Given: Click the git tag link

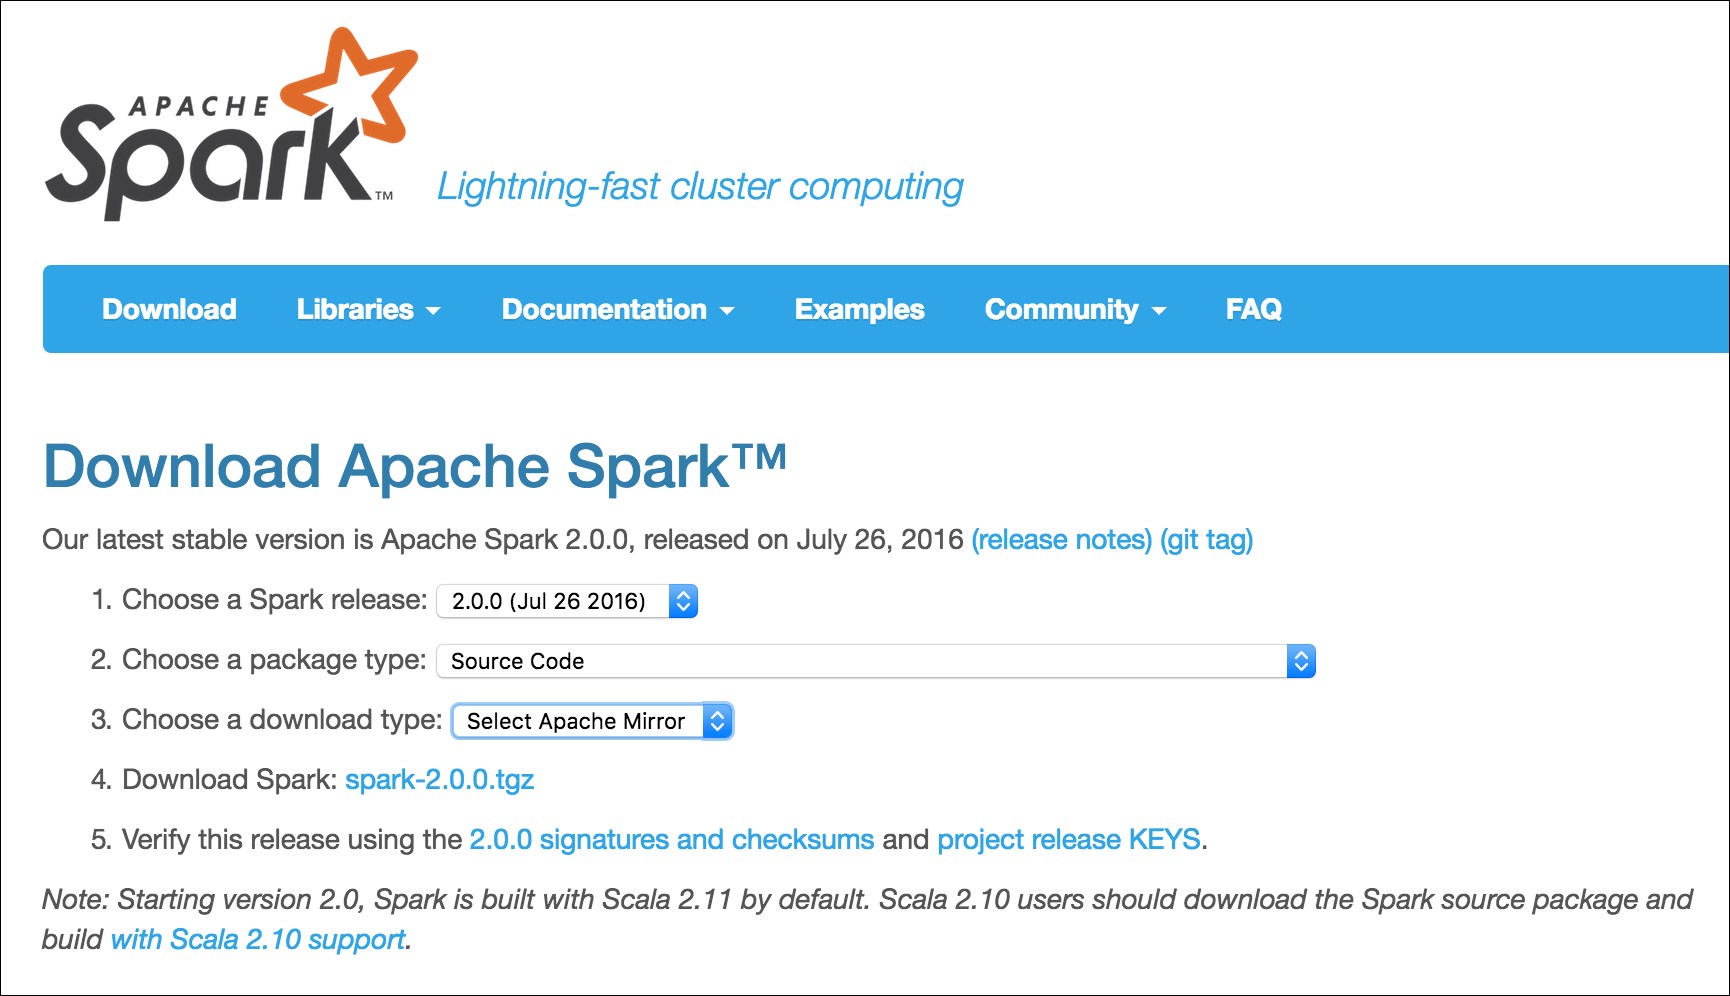Looking at the screenshot, I should tap(1204, 540).
